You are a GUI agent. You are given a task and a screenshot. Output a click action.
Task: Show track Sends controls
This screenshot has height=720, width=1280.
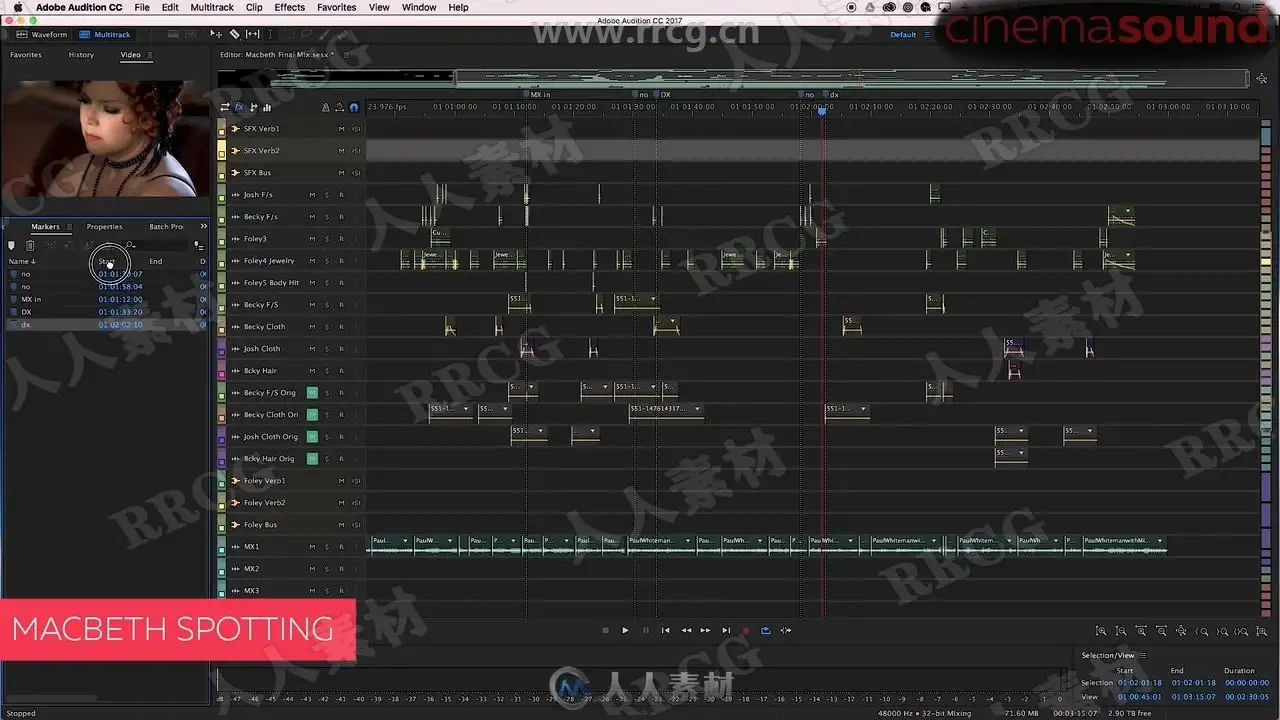point(253,107)
